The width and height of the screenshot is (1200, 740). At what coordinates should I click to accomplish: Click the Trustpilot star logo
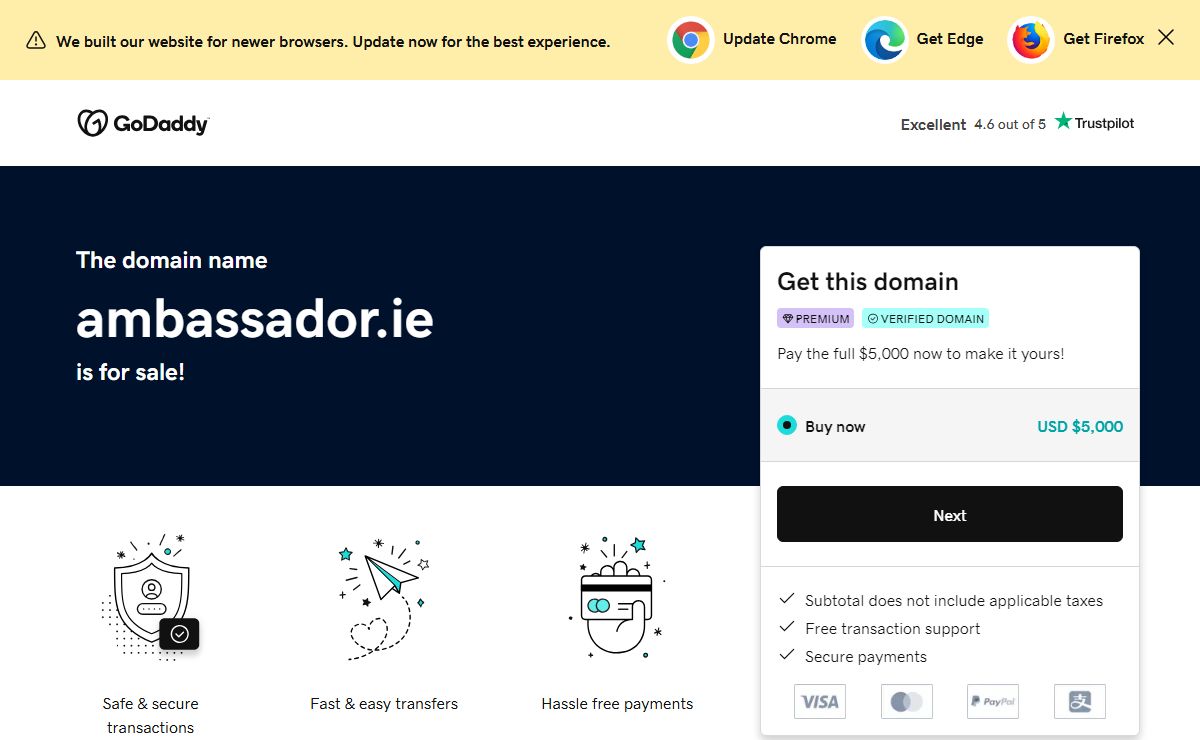[x=1063, y=122]
